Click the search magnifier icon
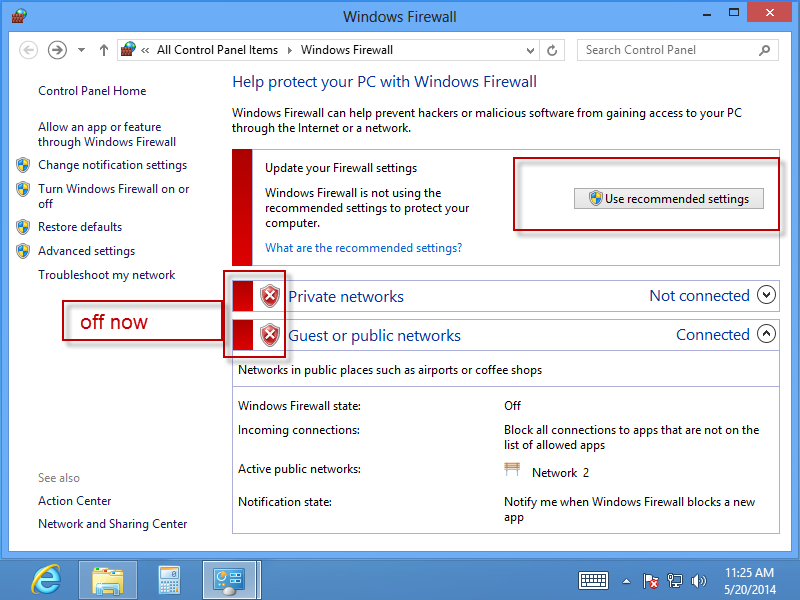 [764, 50]
